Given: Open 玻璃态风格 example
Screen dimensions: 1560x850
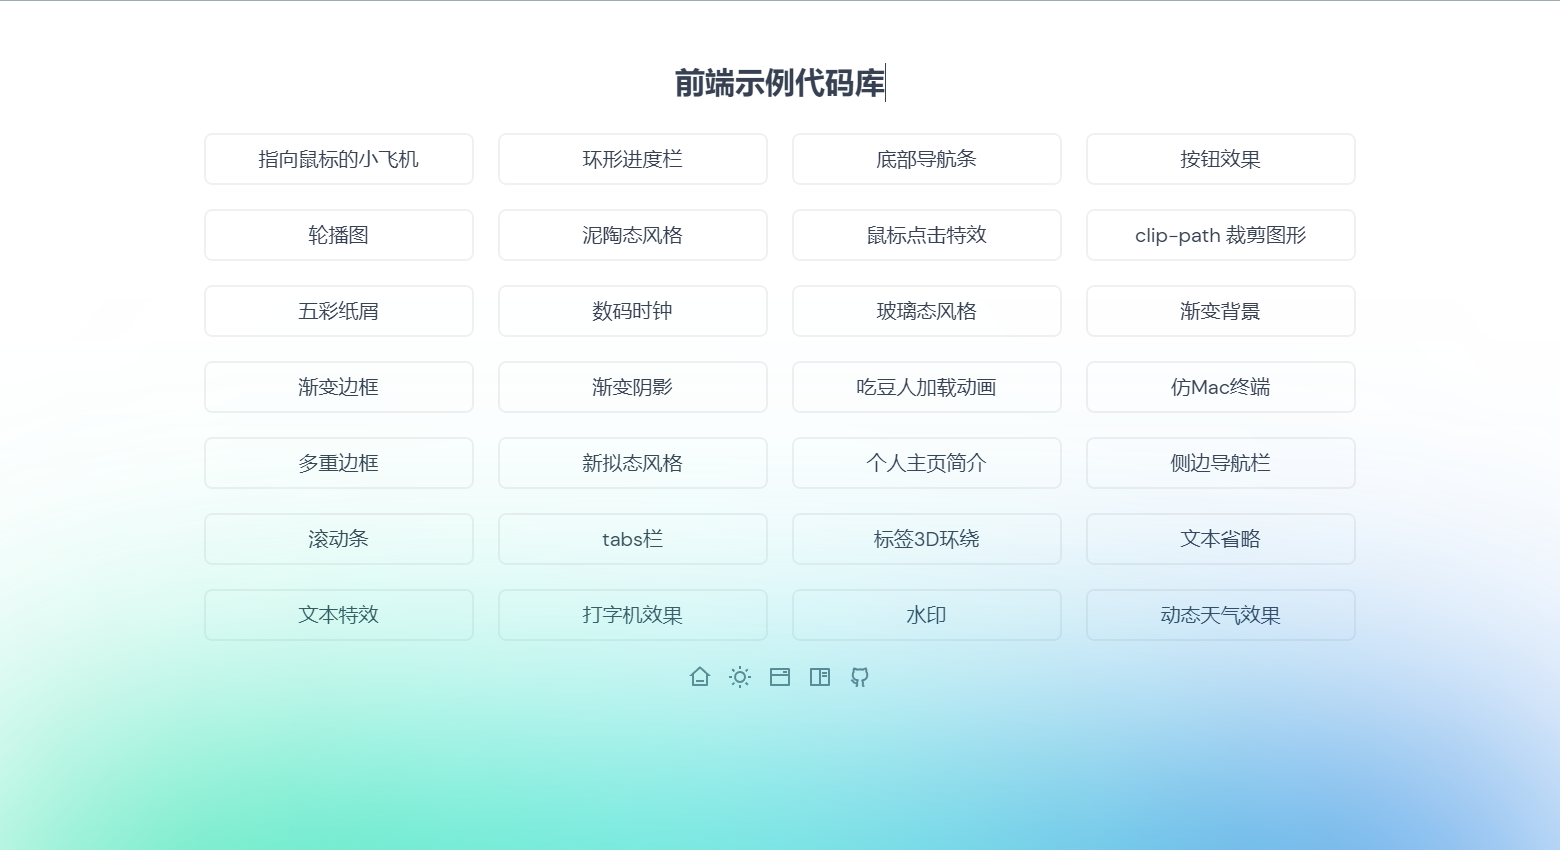Looking at the screenshot, I should click(927, 311).
